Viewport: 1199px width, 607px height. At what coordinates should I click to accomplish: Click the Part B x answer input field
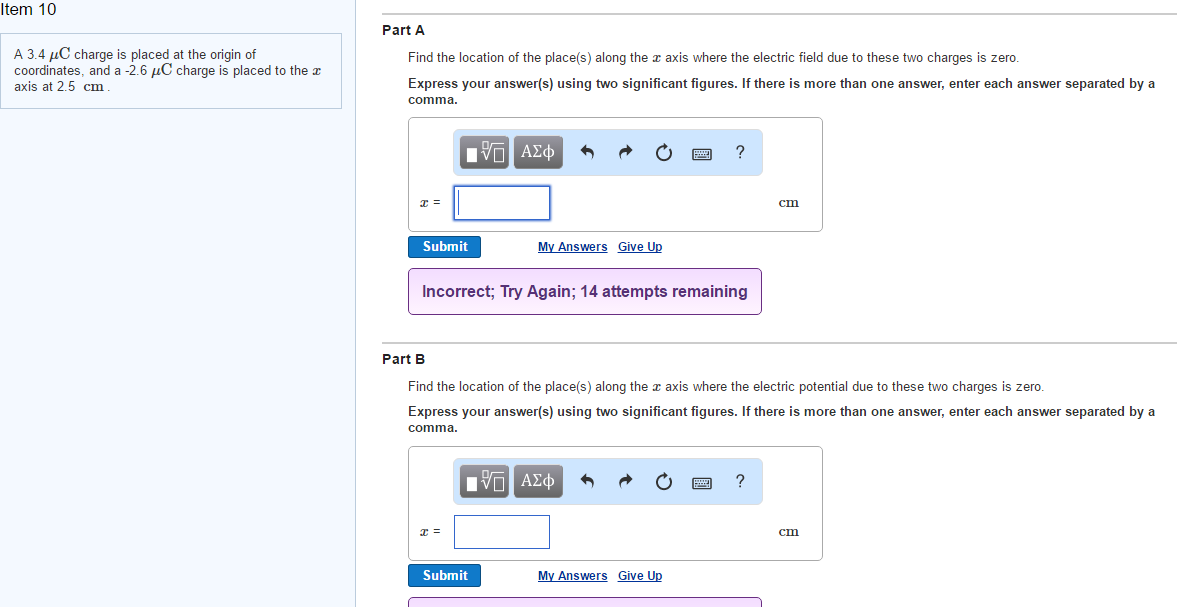[x=501, y=531]
